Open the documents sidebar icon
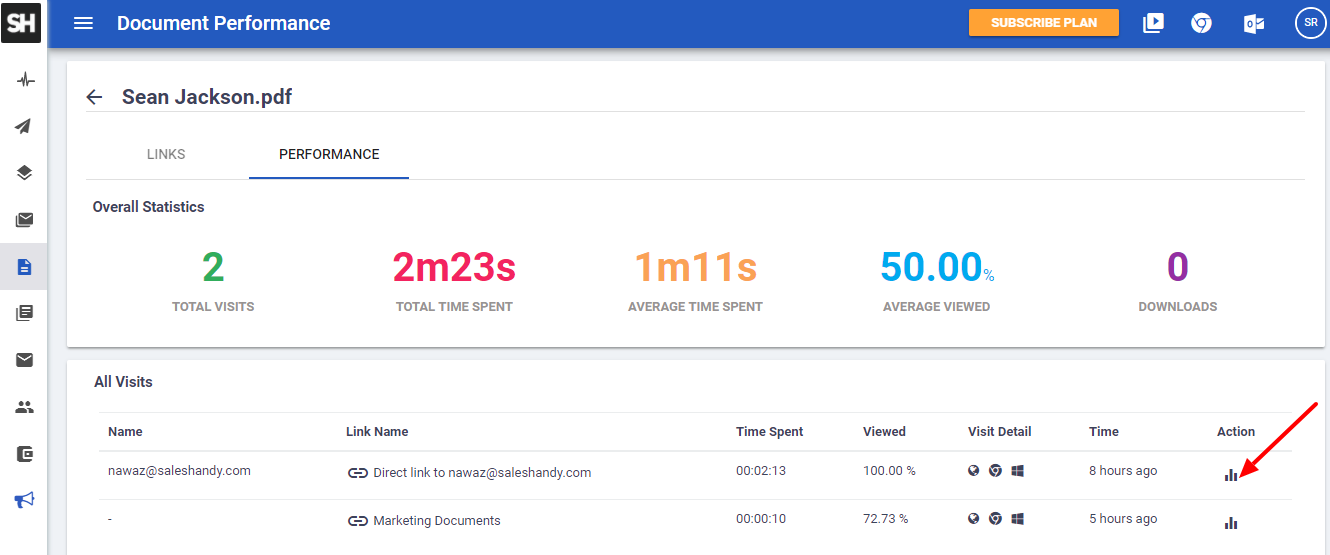1330x555 pixels. pos(24,267)
